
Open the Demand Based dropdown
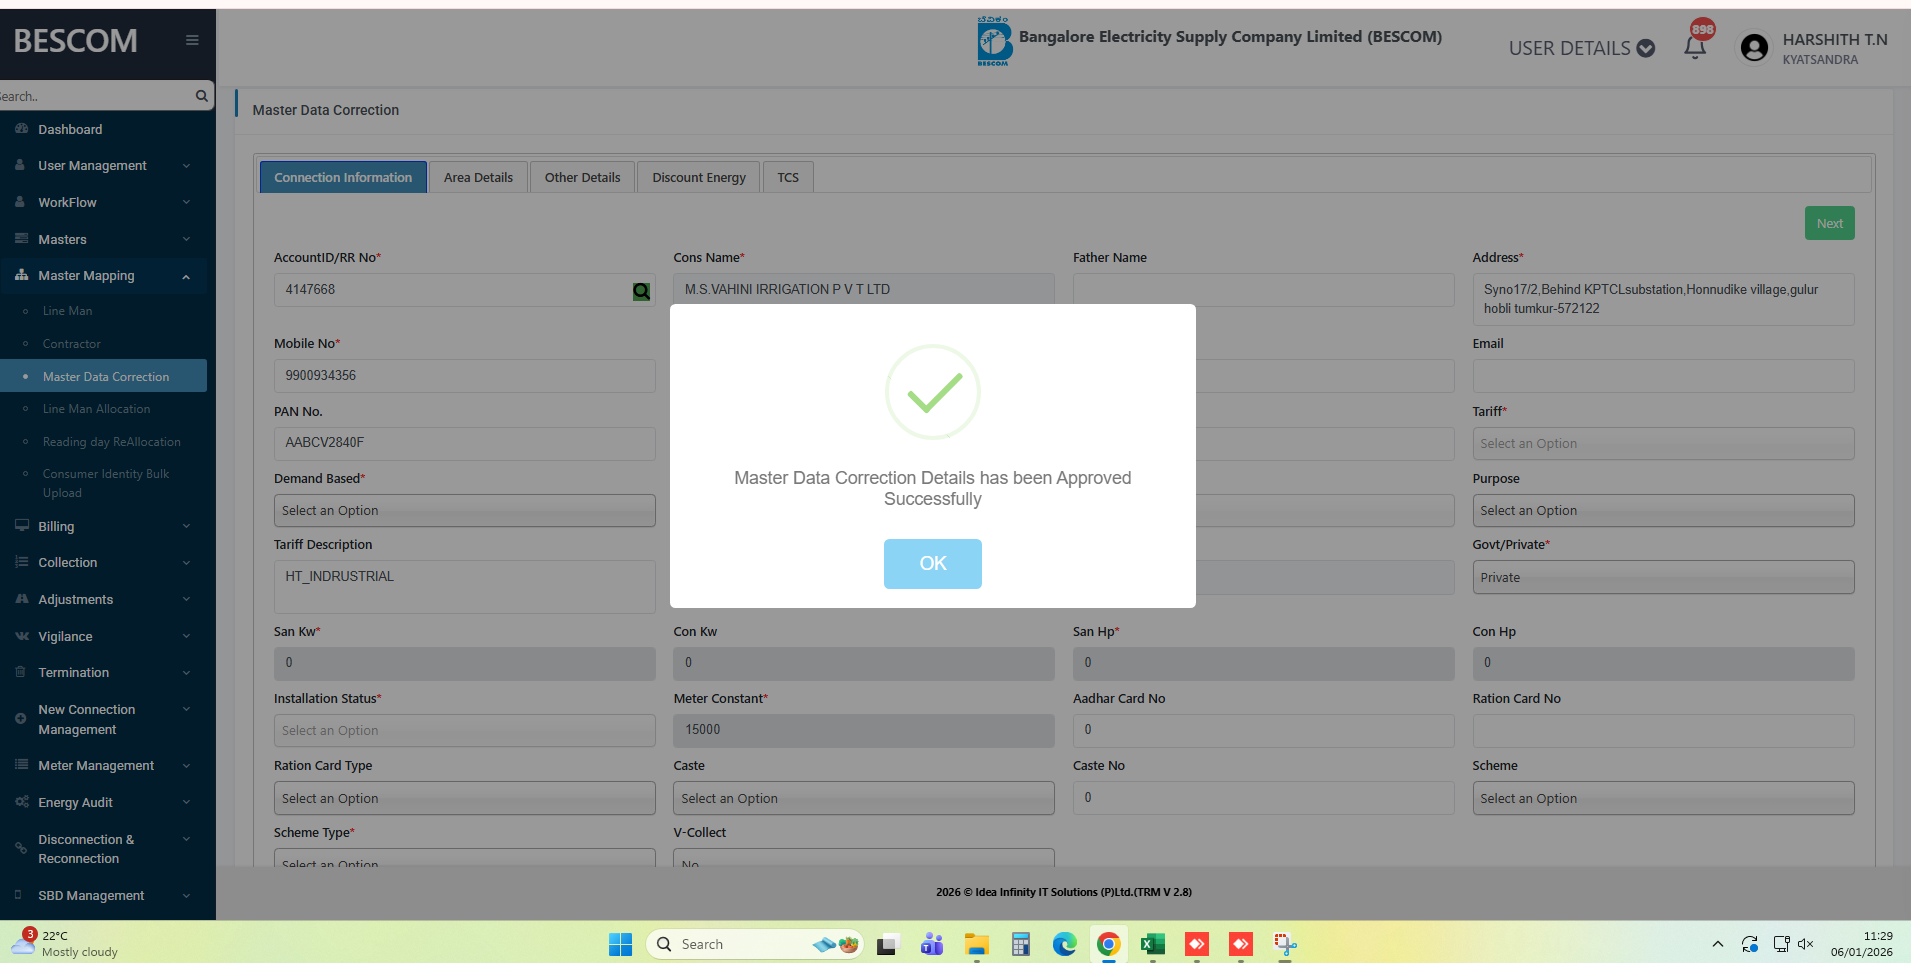464,511
